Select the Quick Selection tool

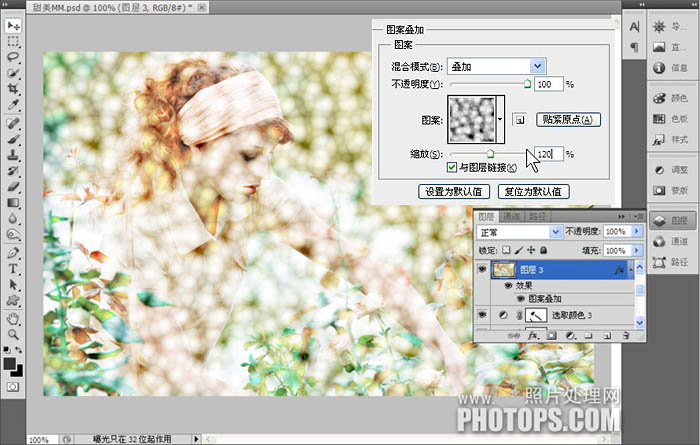pos(13,73)
